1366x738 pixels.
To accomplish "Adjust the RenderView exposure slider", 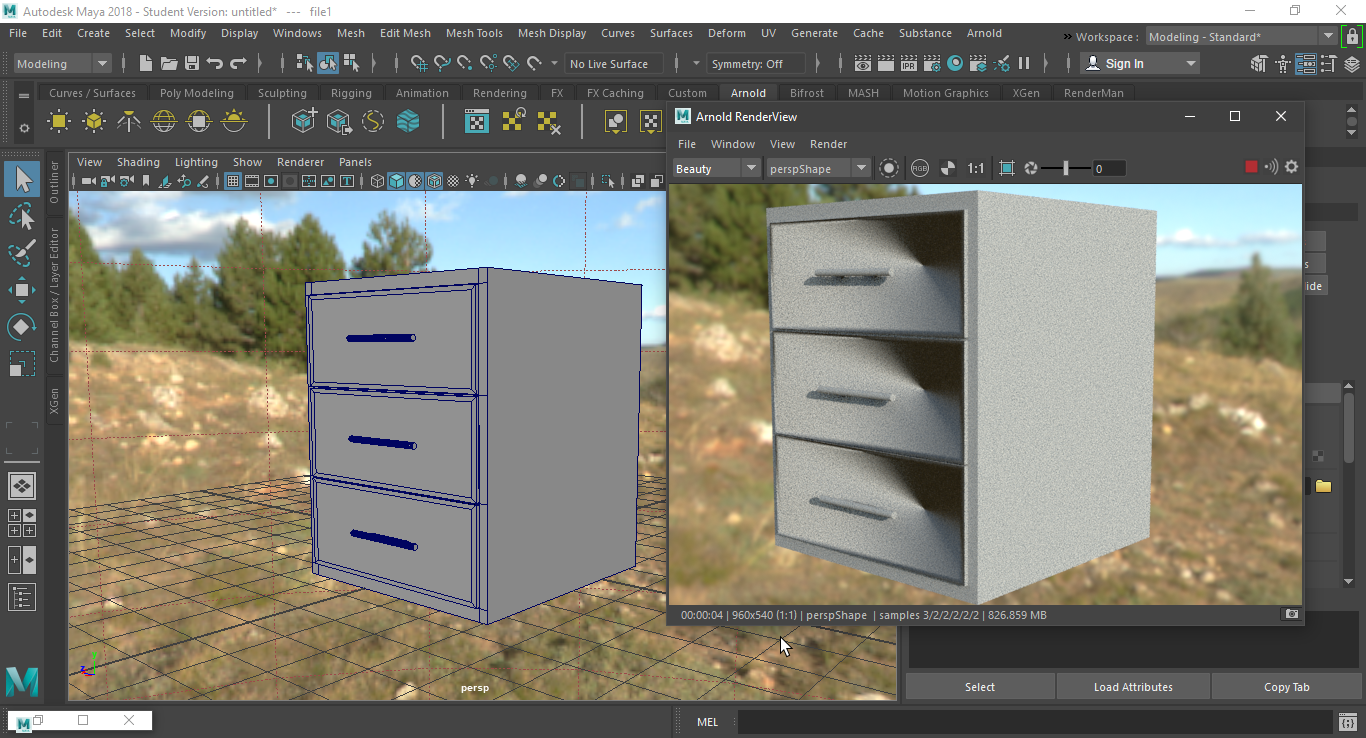I will pyautogui.click(x=1064, y=168).
